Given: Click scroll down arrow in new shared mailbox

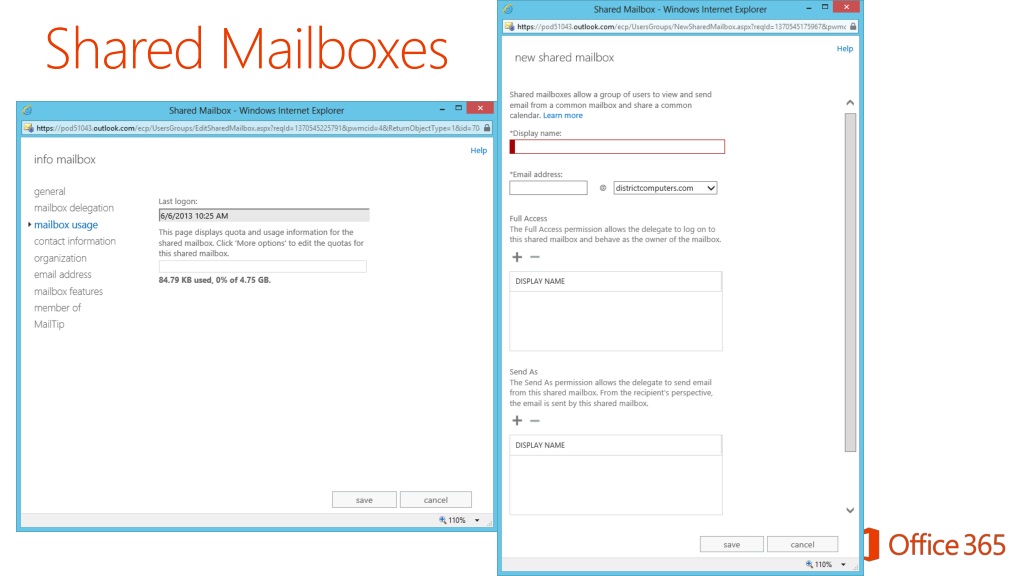Looking at the screenshot, I should point(850,510).
